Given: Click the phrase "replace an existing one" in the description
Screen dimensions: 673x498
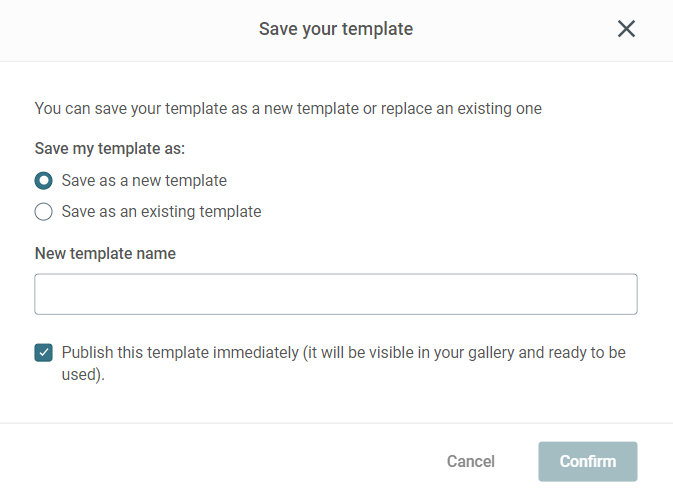Looking at the screenshot, I should (x=460, y=108).
